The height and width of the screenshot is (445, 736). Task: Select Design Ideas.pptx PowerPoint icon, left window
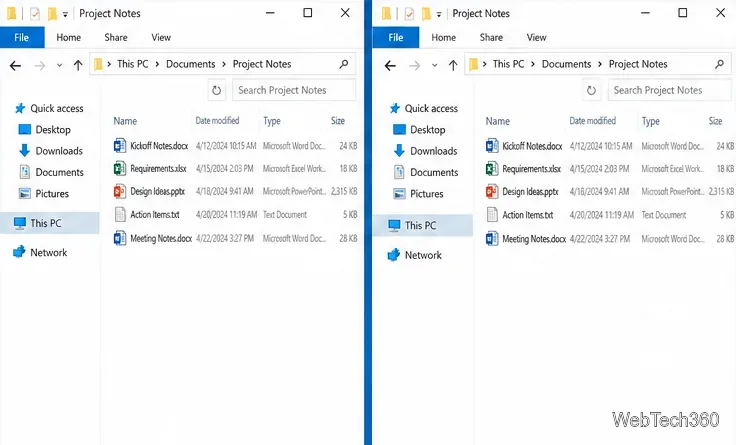pyautogui.click(x=120, y=191)
